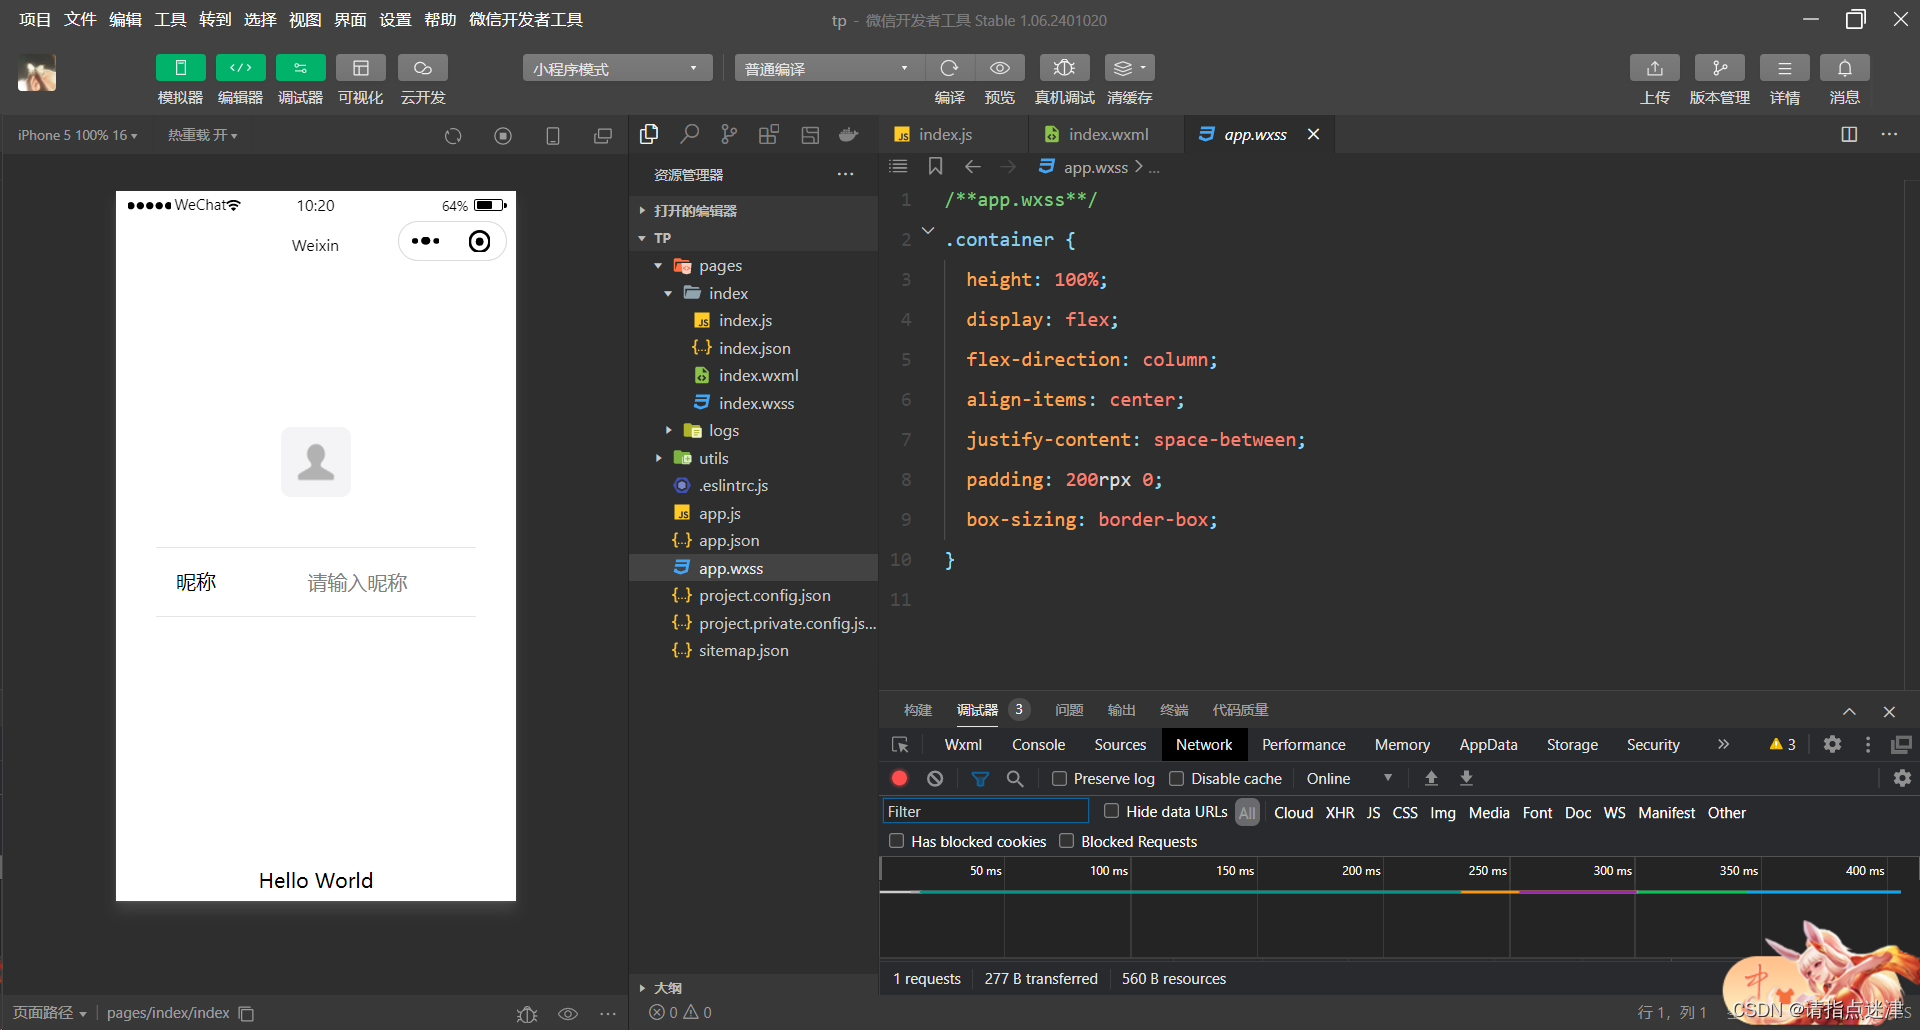
Task: Check Has blocked cookies checkbox
Action: (x=896, y=841)
